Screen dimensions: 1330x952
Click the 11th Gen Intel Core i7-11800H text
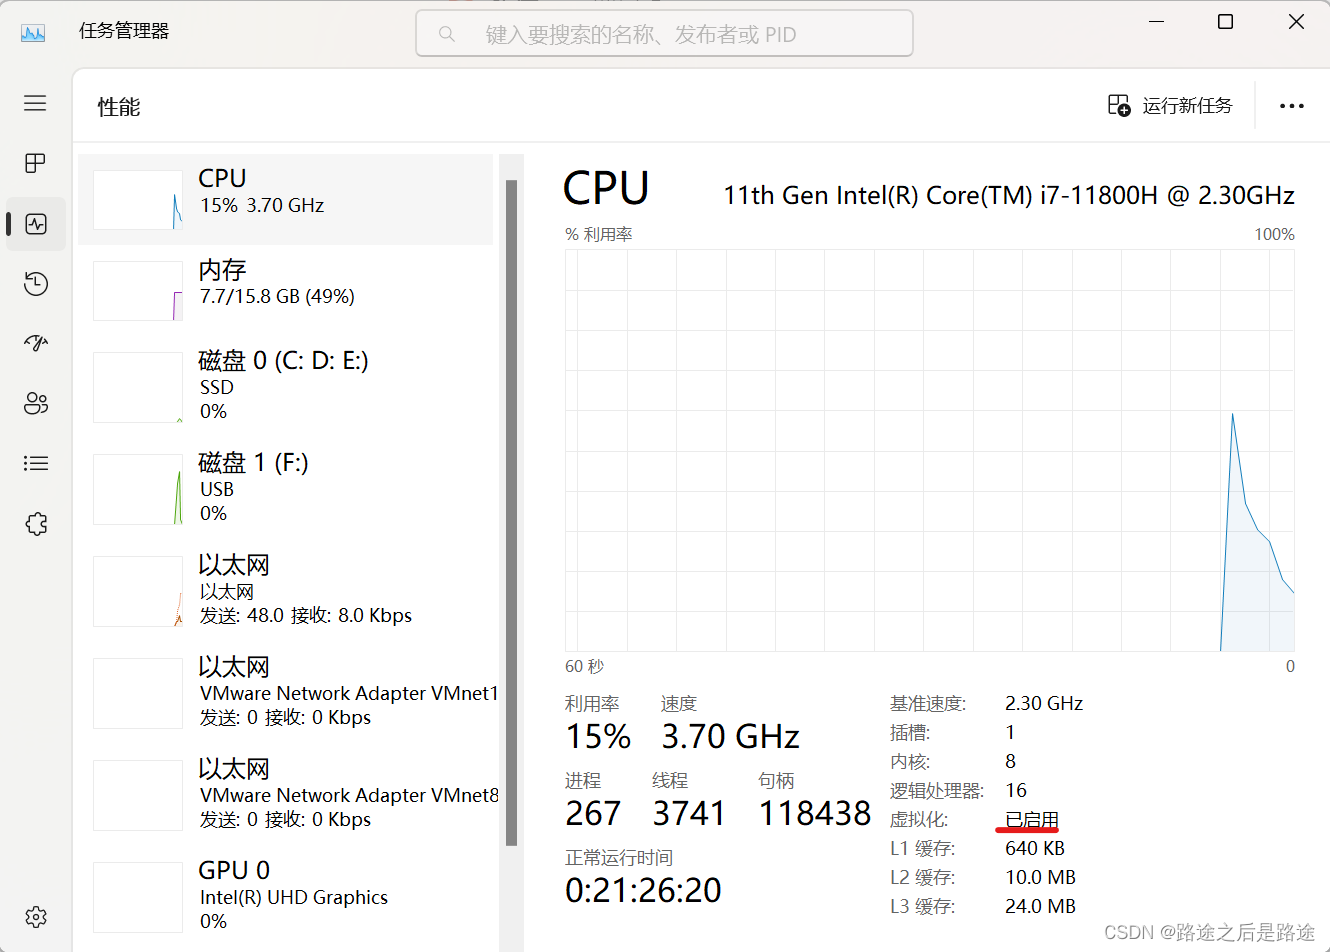pos(1009,195)
